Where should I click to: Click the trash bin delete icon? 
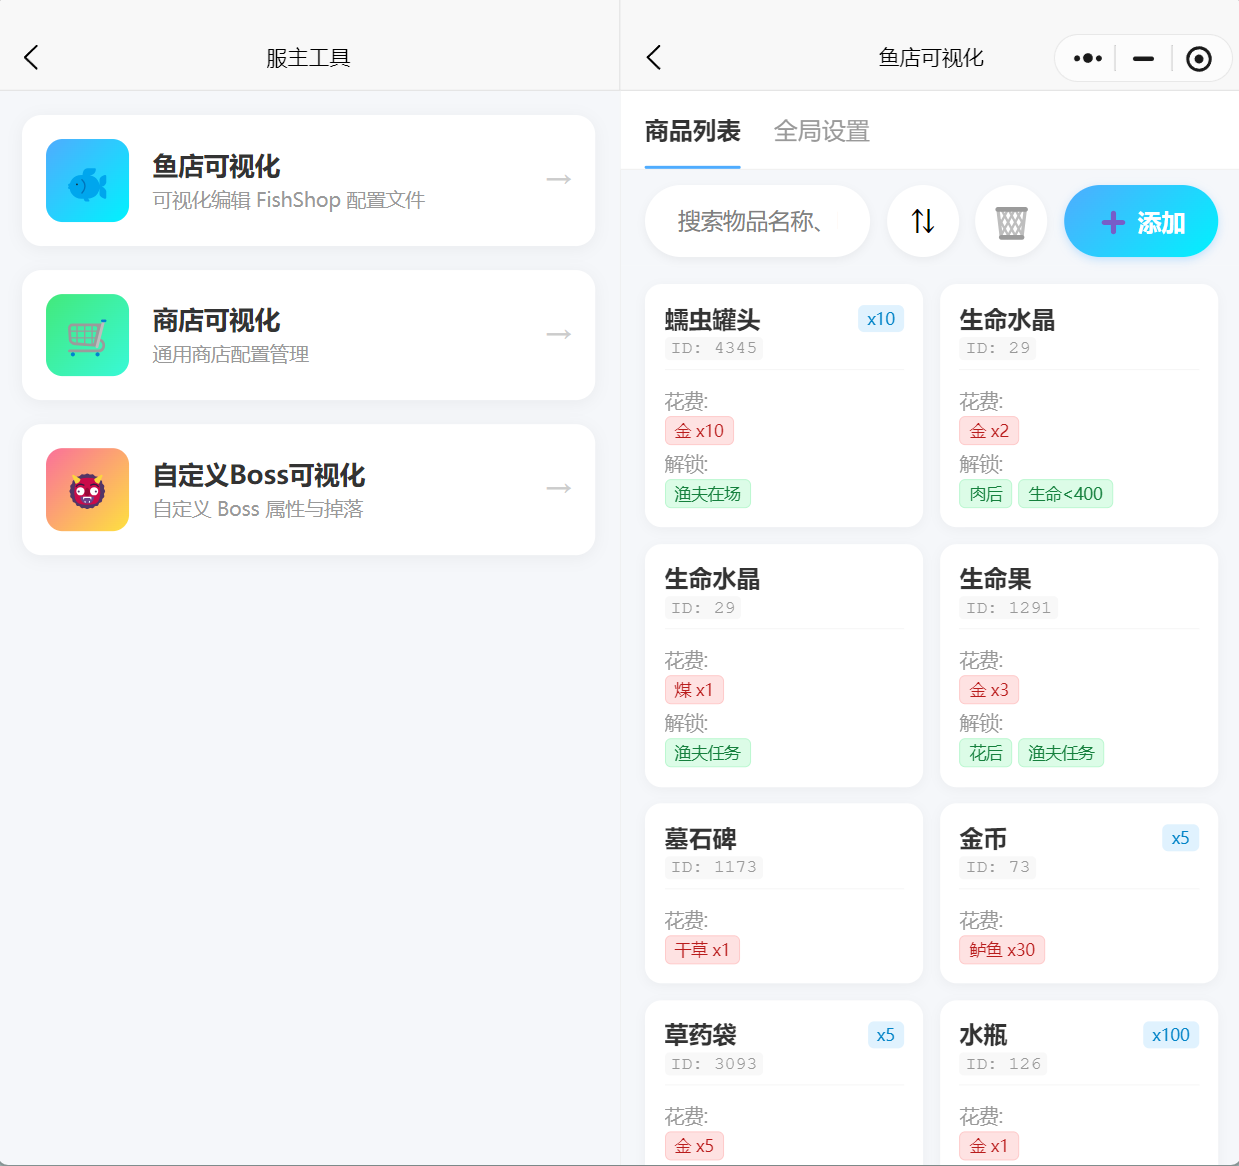pos(1011,221)
